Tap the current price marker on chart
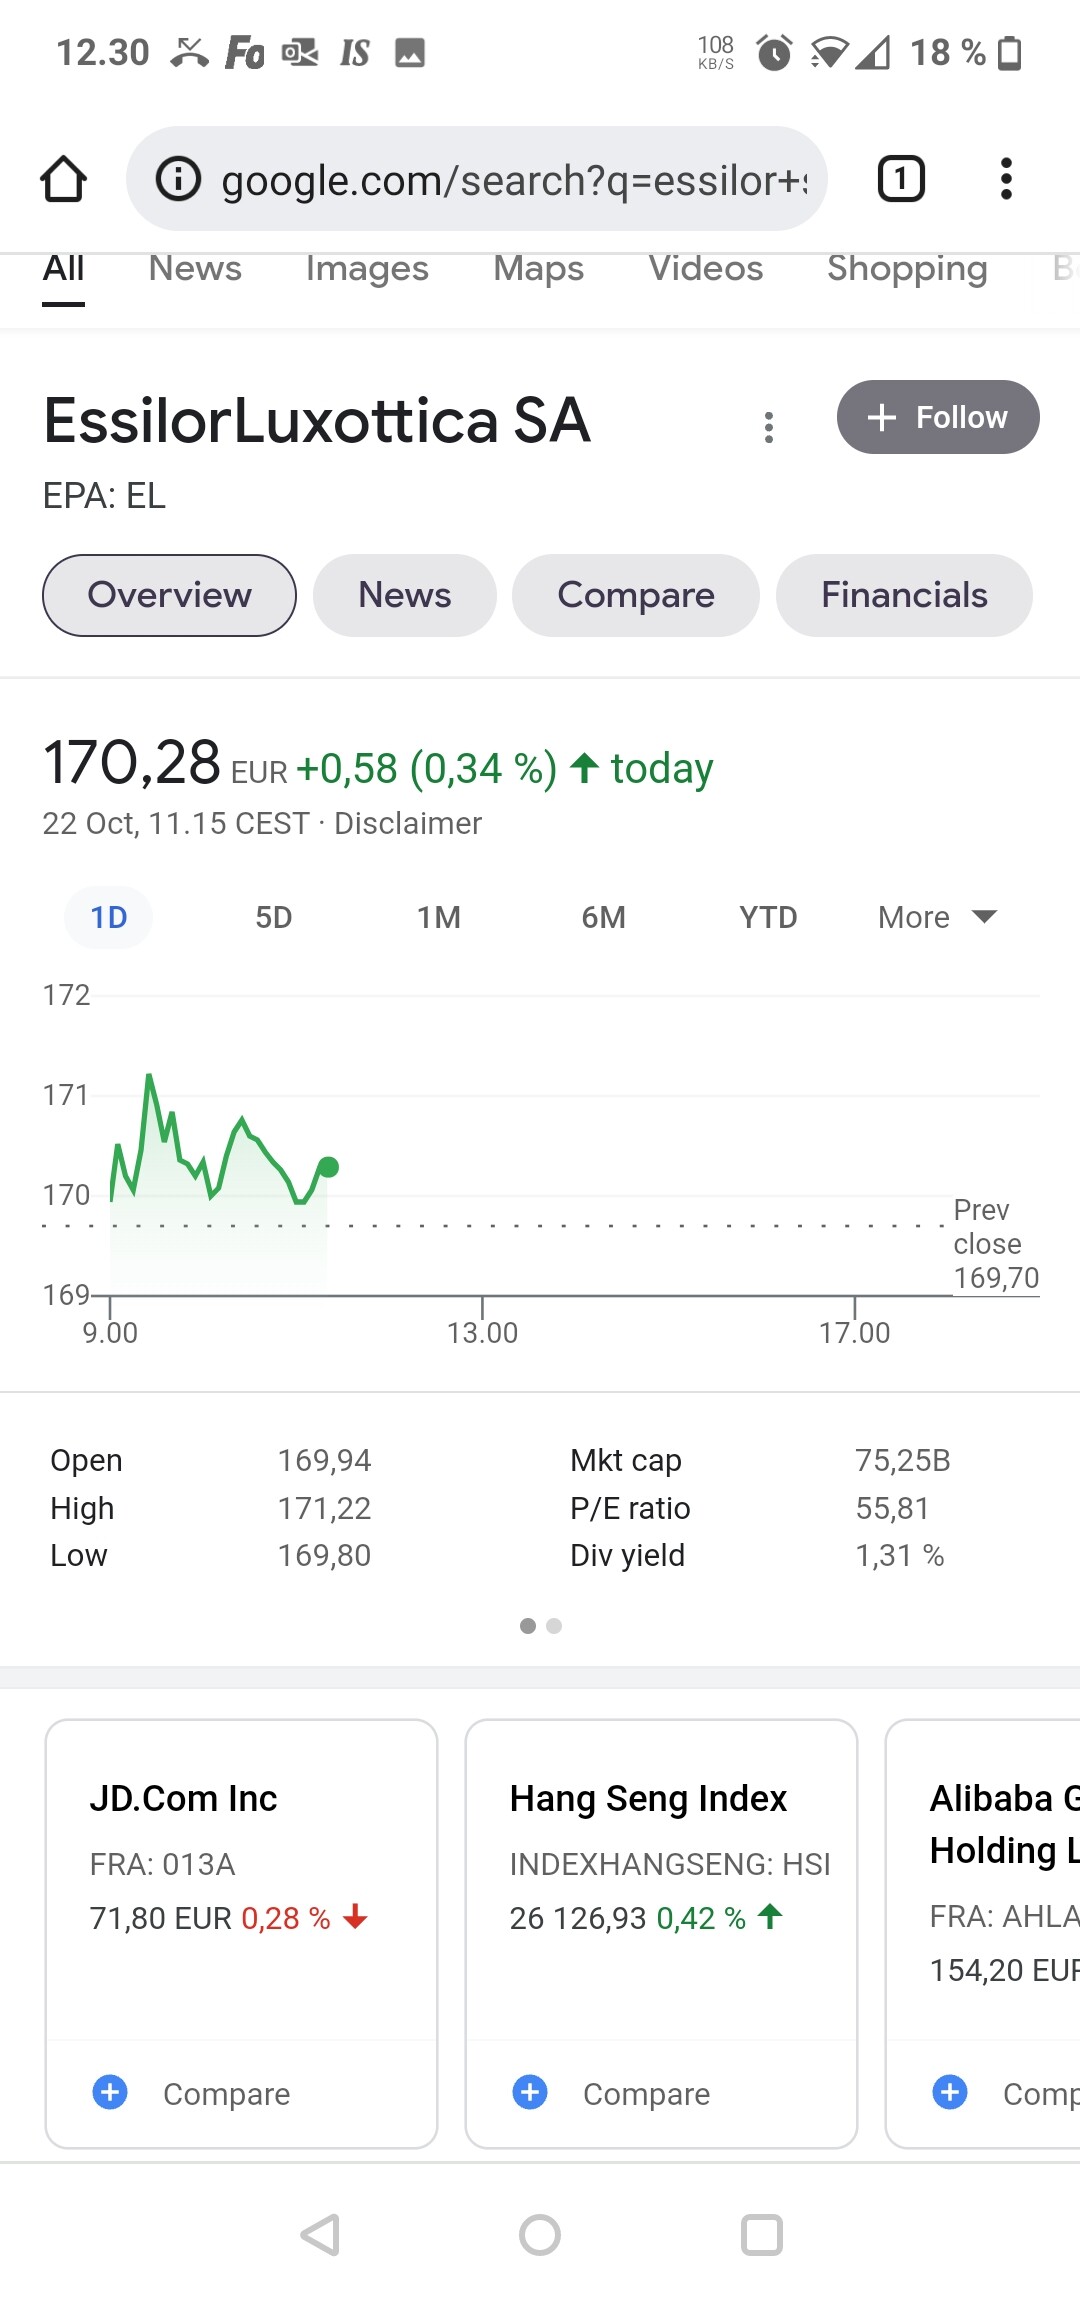1080x2308 pixels. click(x=328, y=1166)
